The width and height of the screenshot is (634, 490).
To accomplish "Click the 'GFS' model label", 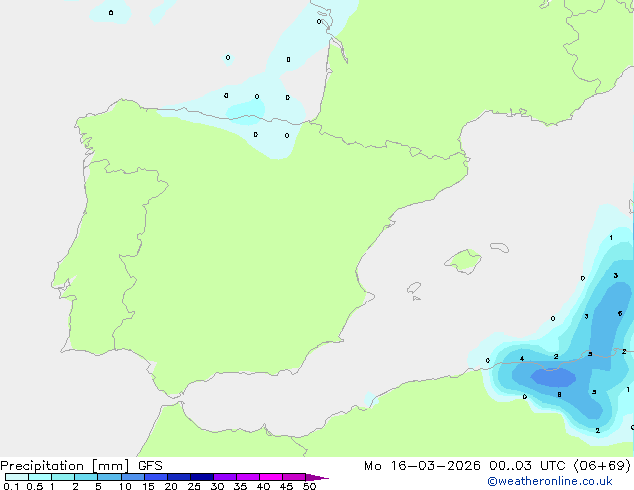I will click(x=150, y=466).
